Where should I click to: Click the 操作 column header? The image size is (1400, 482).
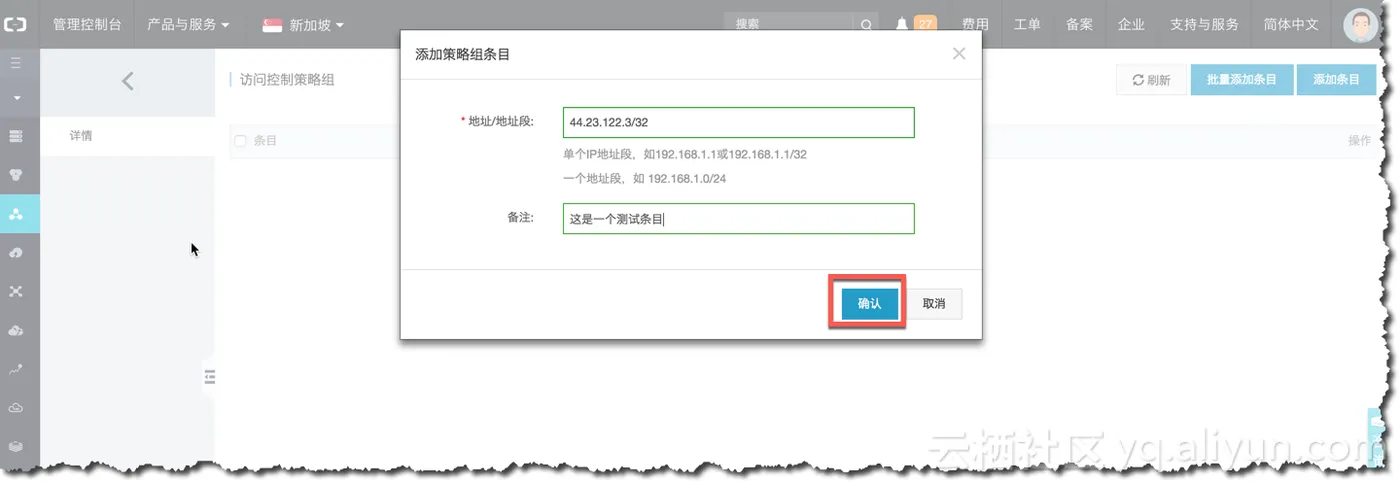[1359, 141]
